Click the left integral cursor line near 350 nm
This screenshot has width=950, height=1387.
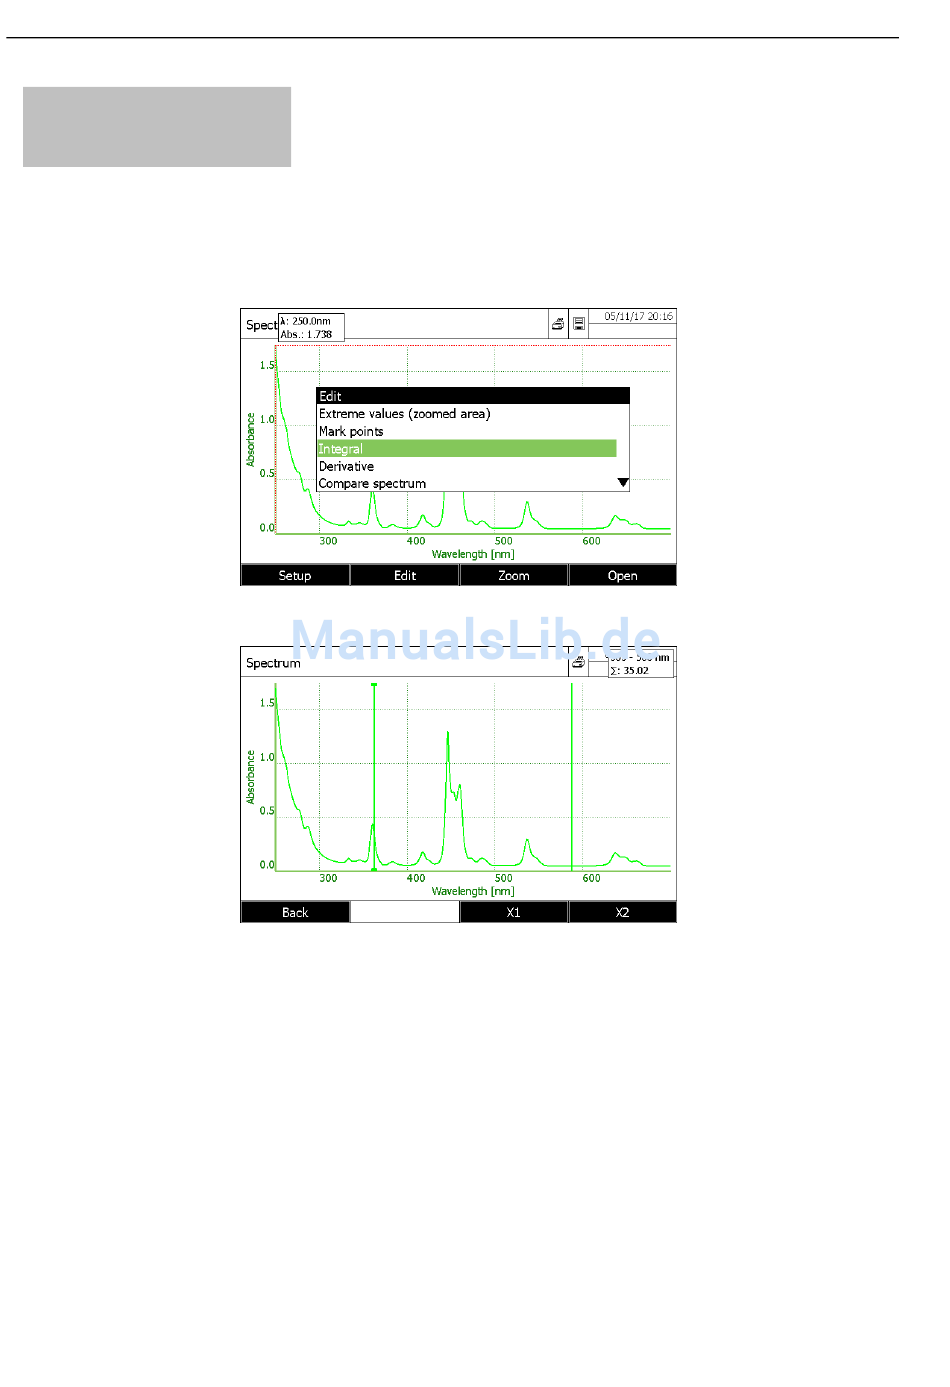point(374,777)
